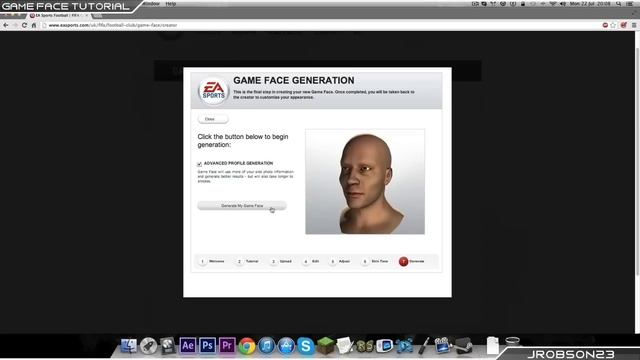
Task: Click the browser home icon
Action: (34, 25)
